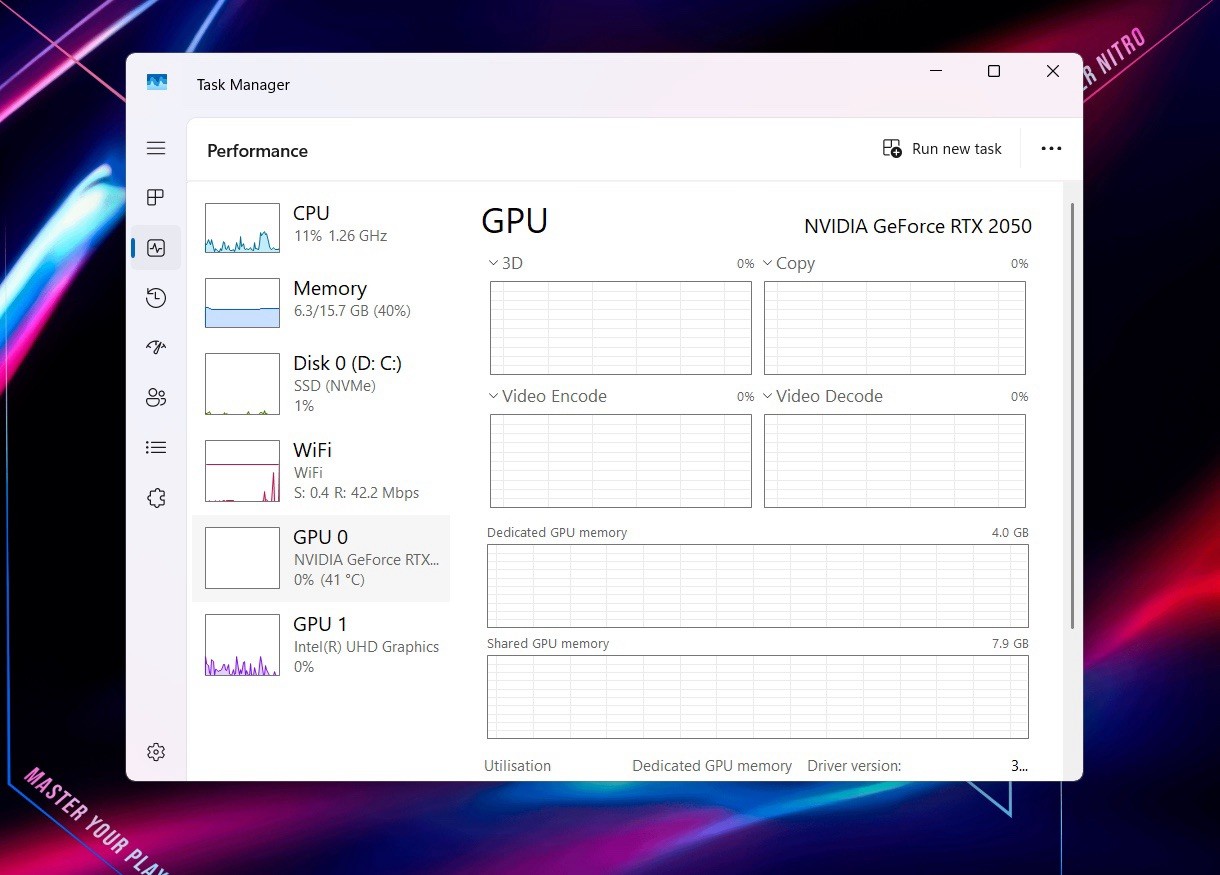Click the Task Manager app icon
The image size is (1220, 875).
pos(157,83)
